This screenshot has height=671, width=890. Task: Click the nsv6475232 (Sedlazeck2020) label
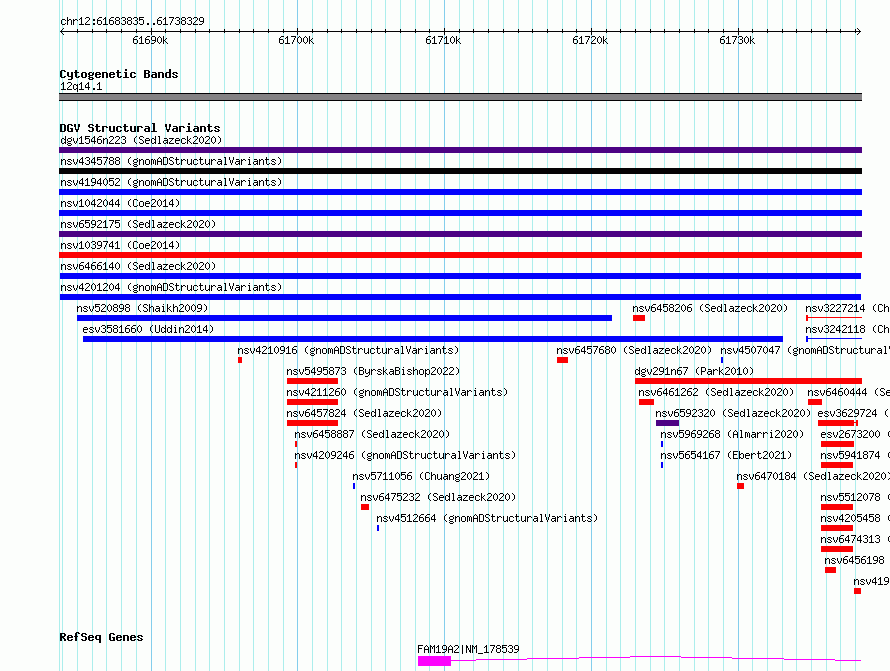click(438, 497)
